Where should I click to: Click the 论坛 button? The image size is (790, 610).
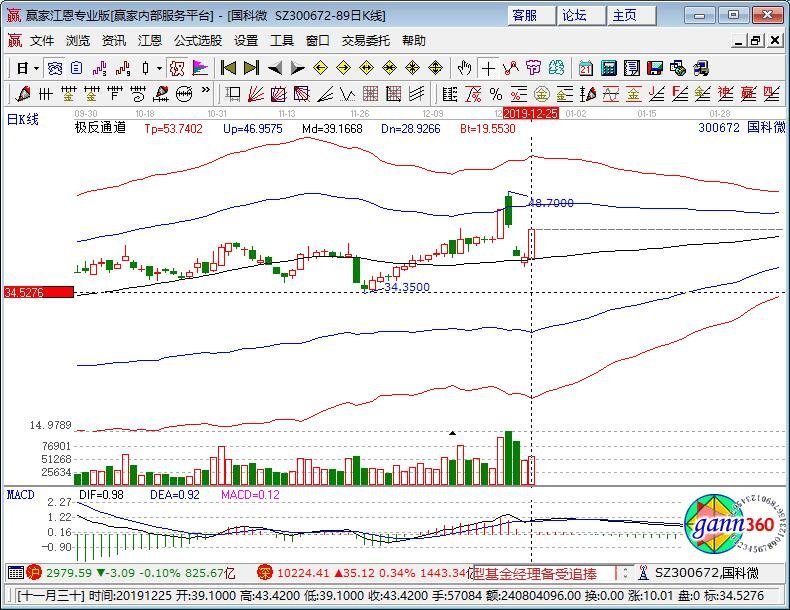coord(581,16)
